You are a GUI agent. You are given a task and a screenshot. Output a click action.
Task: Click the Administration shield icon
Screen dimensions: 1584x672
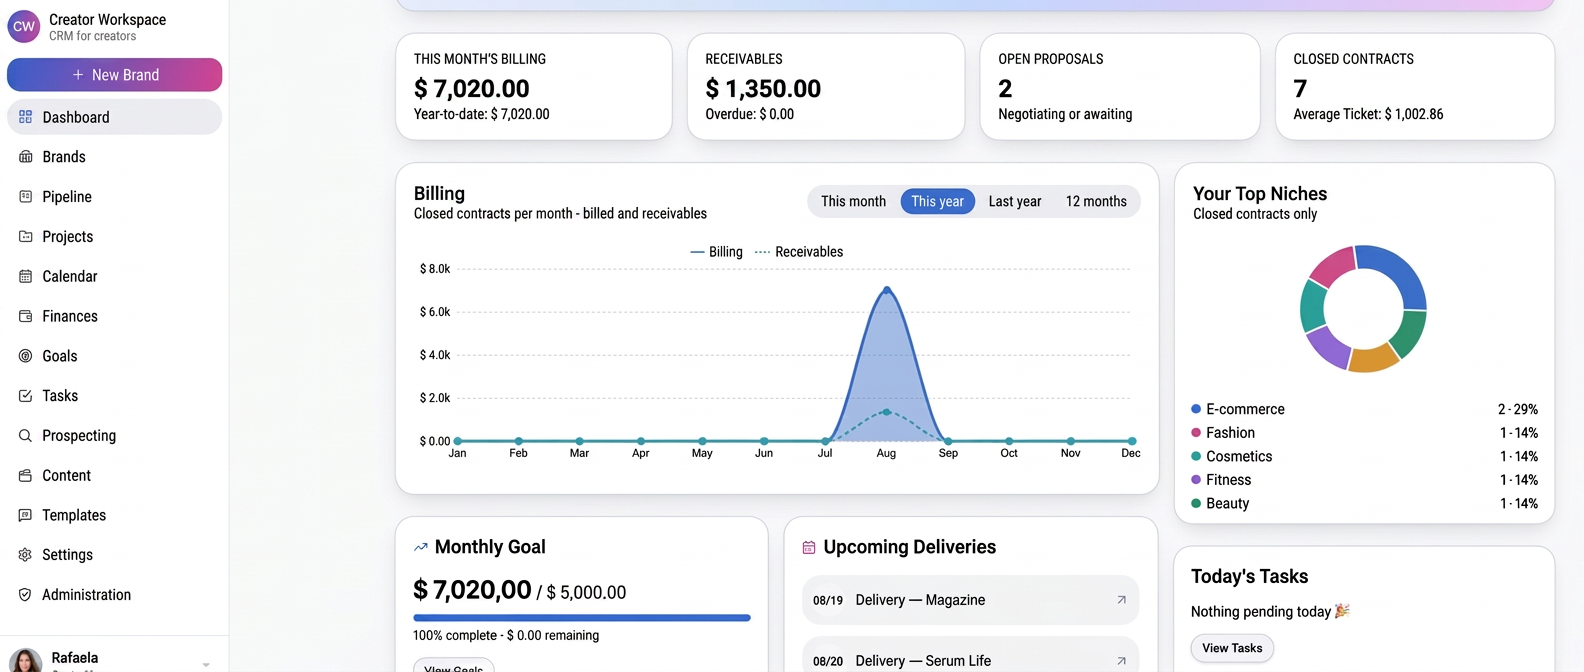click(26, 595)
